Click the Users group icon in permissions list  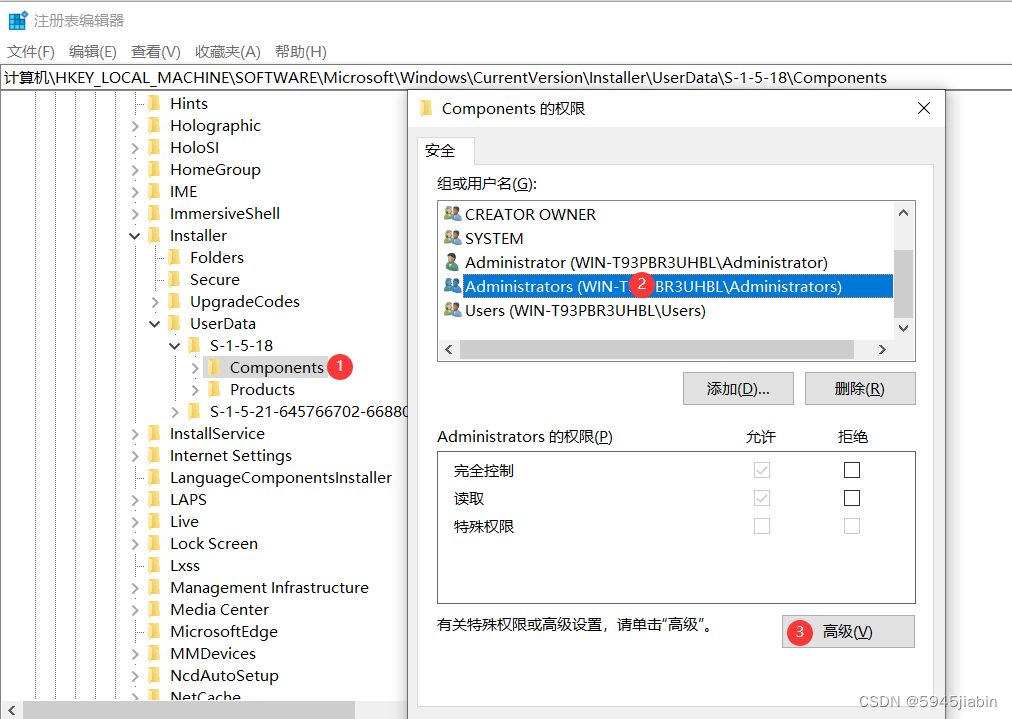pyautogui.click(x=452, y=309)
